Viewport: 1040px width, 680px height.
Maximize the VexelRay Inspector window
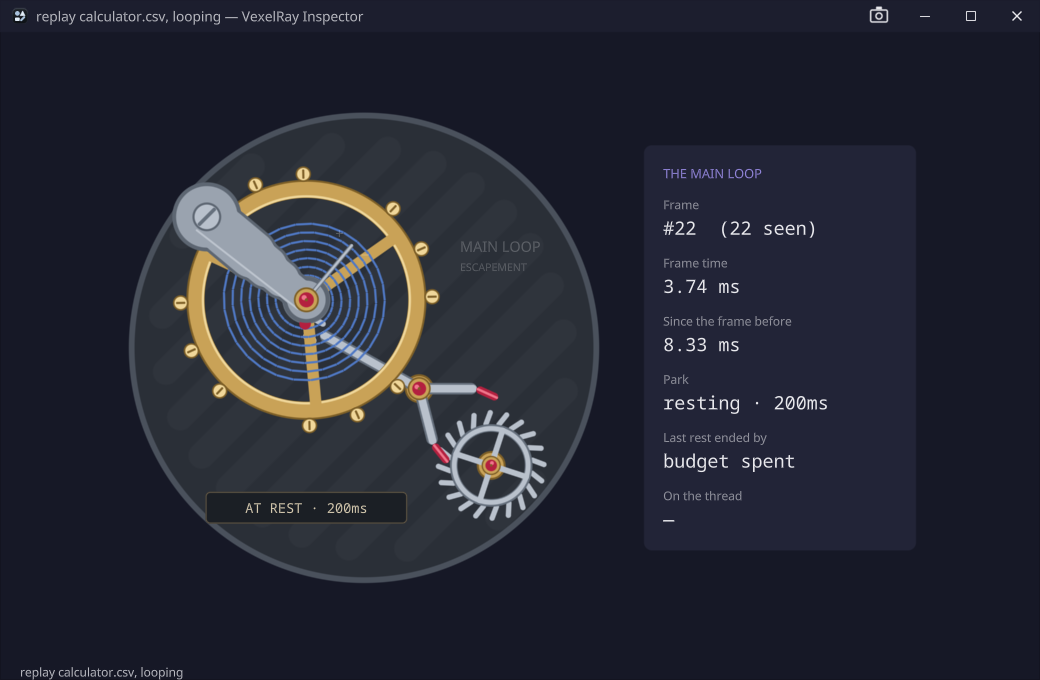click(970, 16)
